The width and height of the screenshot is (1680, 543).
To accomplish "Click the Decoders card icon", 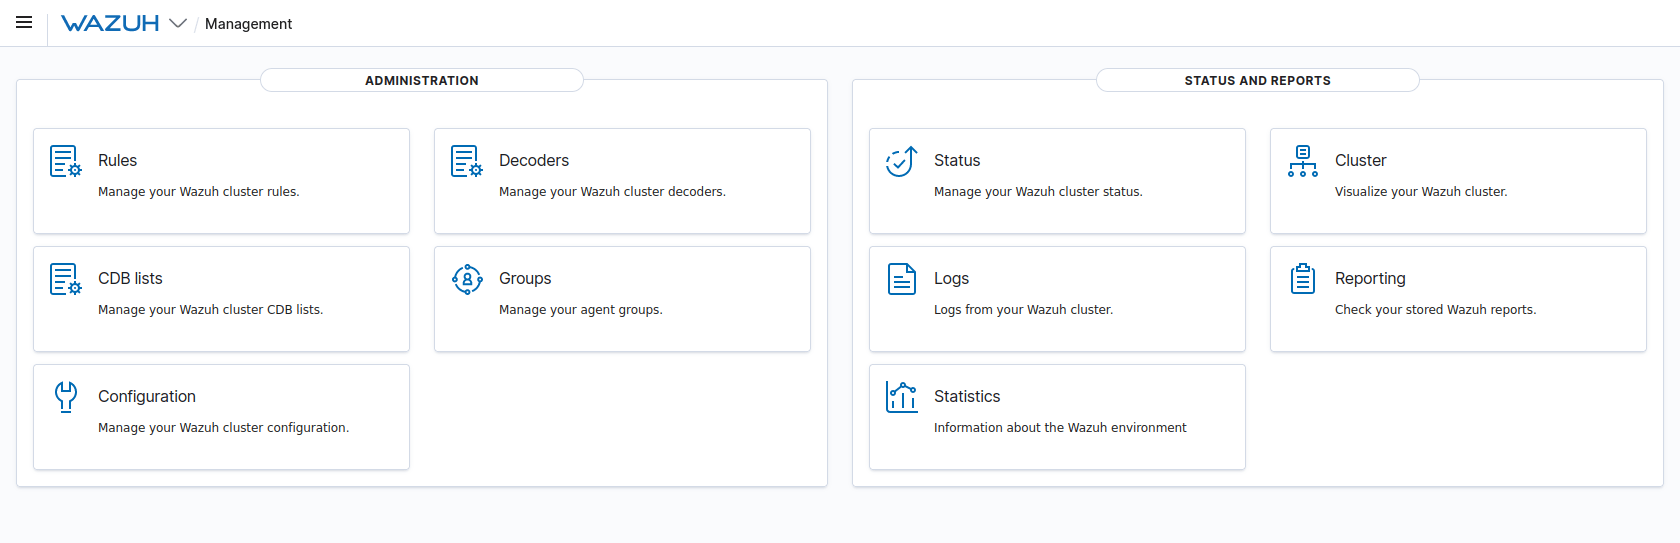I will [467, 161].
